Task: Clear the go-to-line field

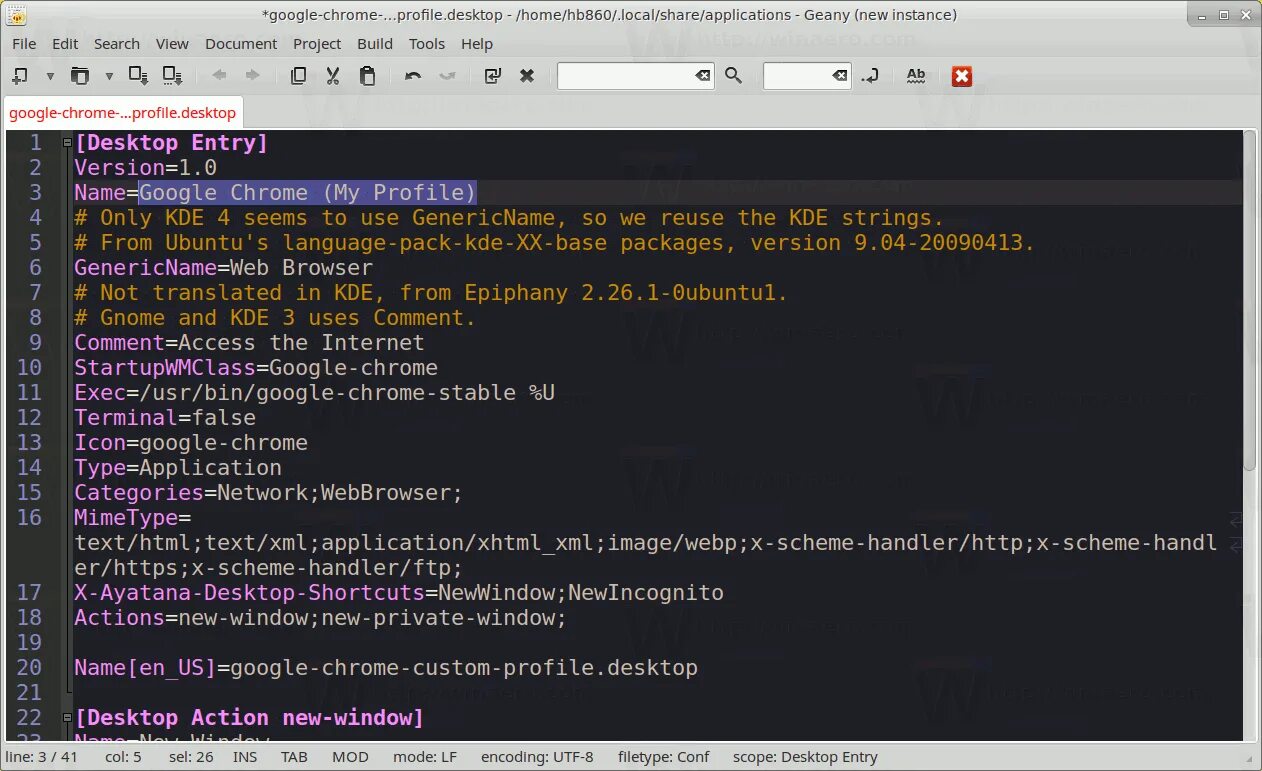Action: coord(840,76)
